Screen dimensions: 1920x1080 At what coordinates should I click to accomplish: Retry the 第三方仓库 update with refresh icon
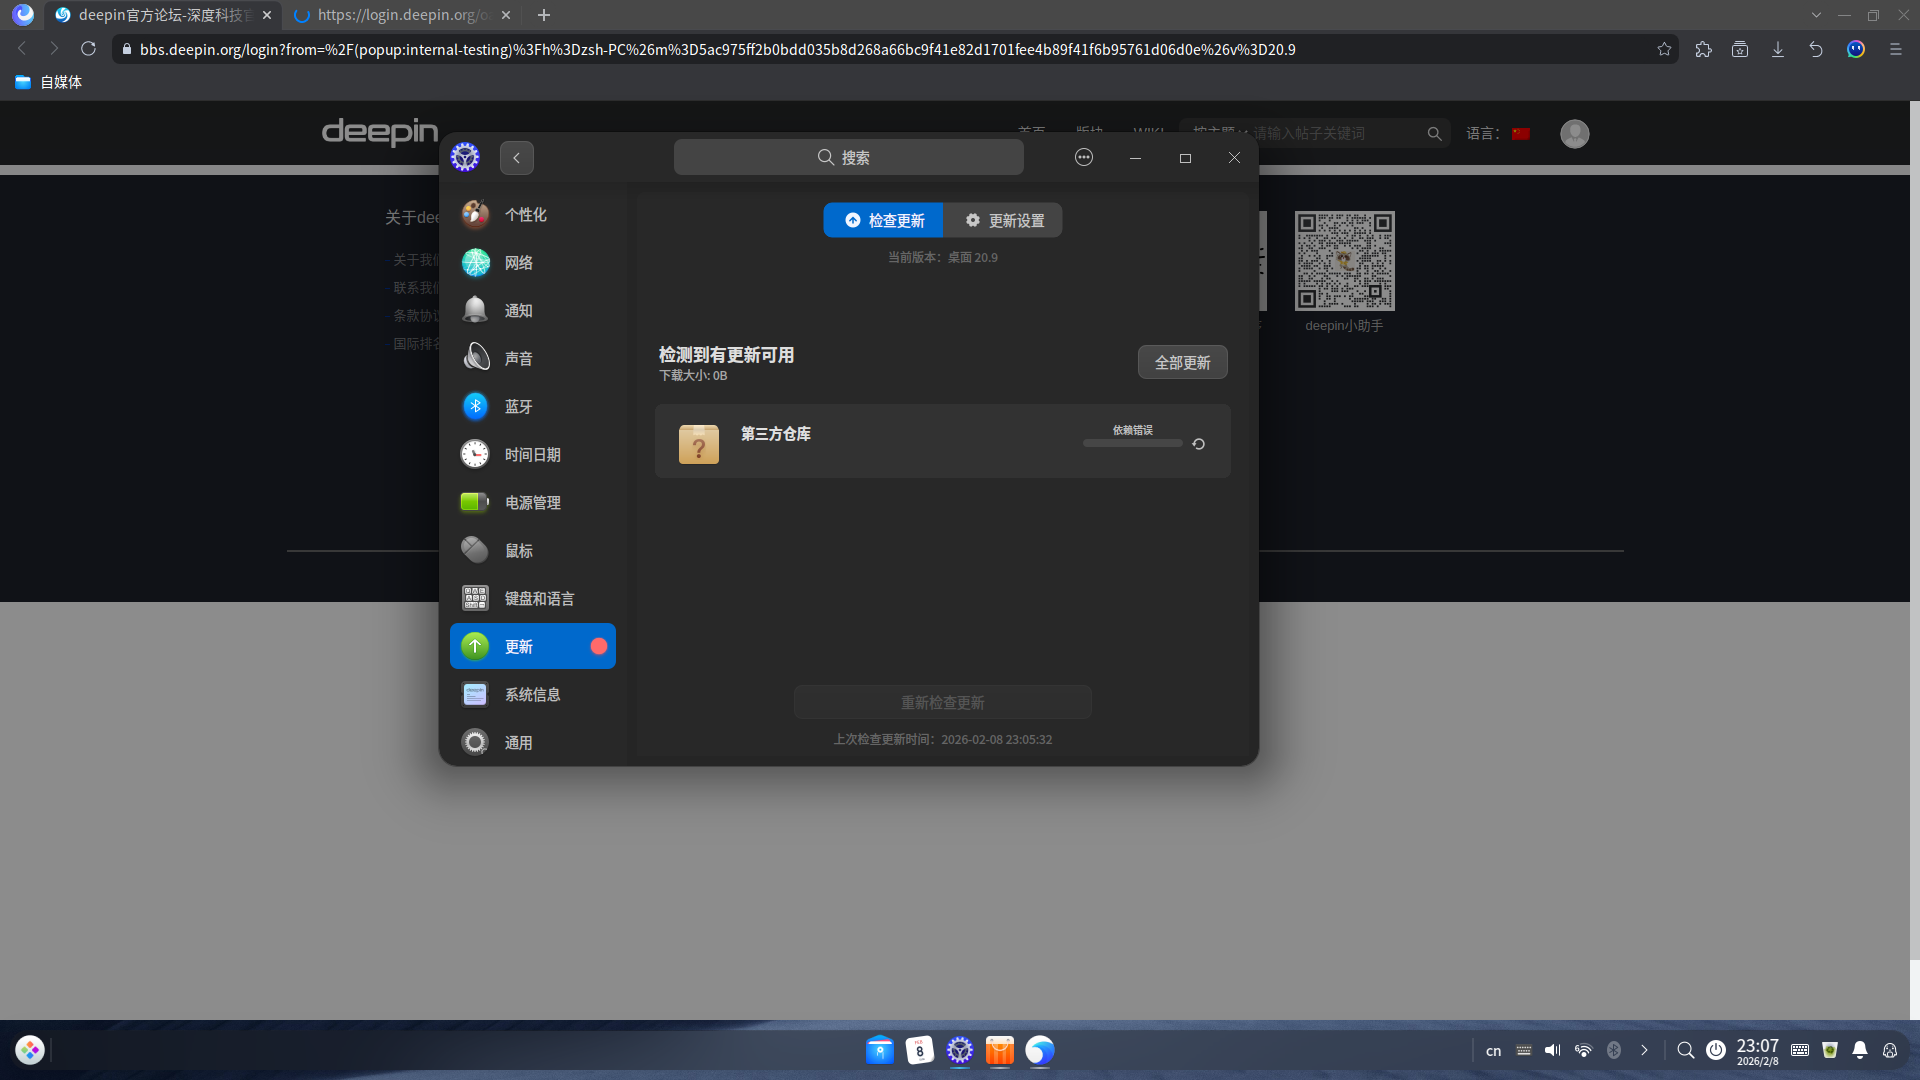point(1198,444)
